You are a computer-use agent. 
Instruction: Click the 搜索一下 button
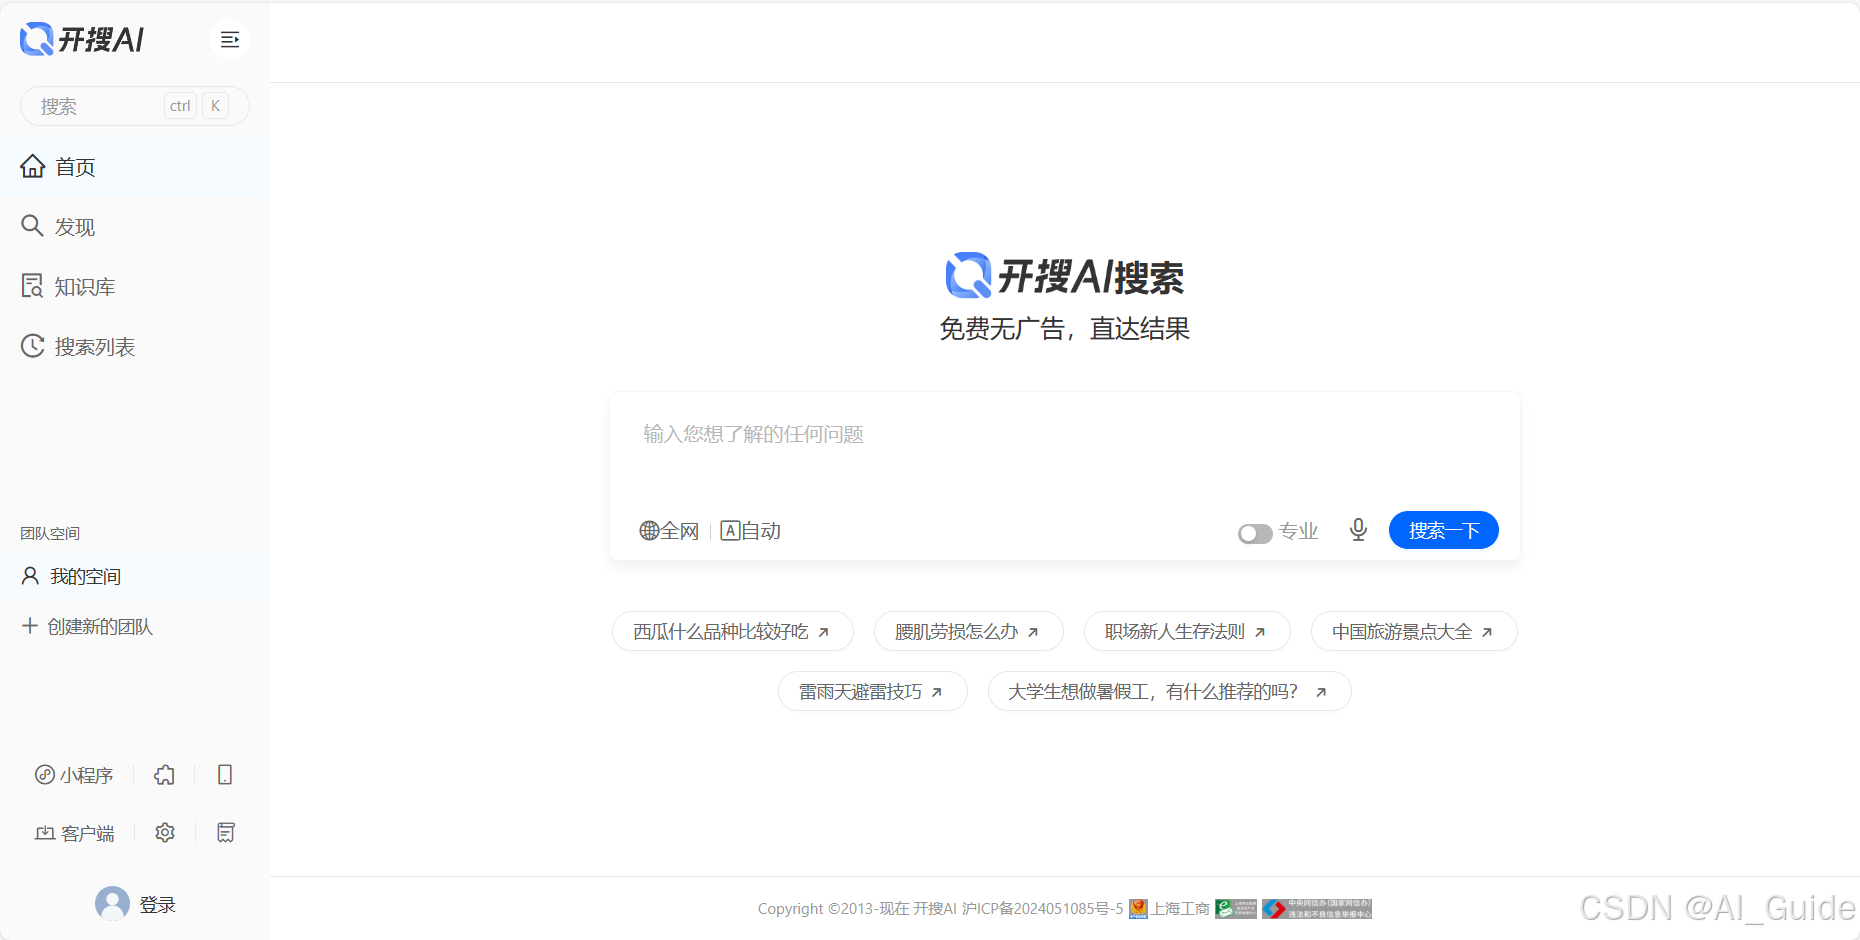point(1444,530)
